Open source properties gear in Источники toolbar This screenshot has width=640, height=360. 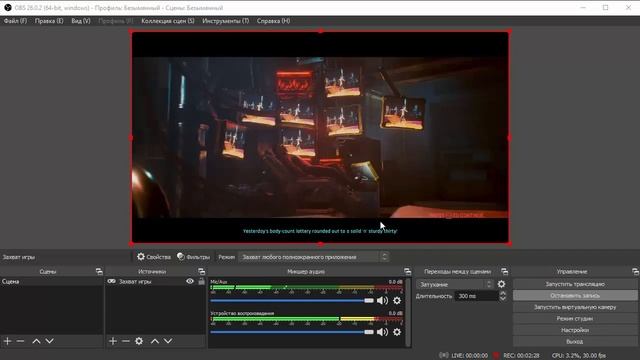click(x=139, y=341)
